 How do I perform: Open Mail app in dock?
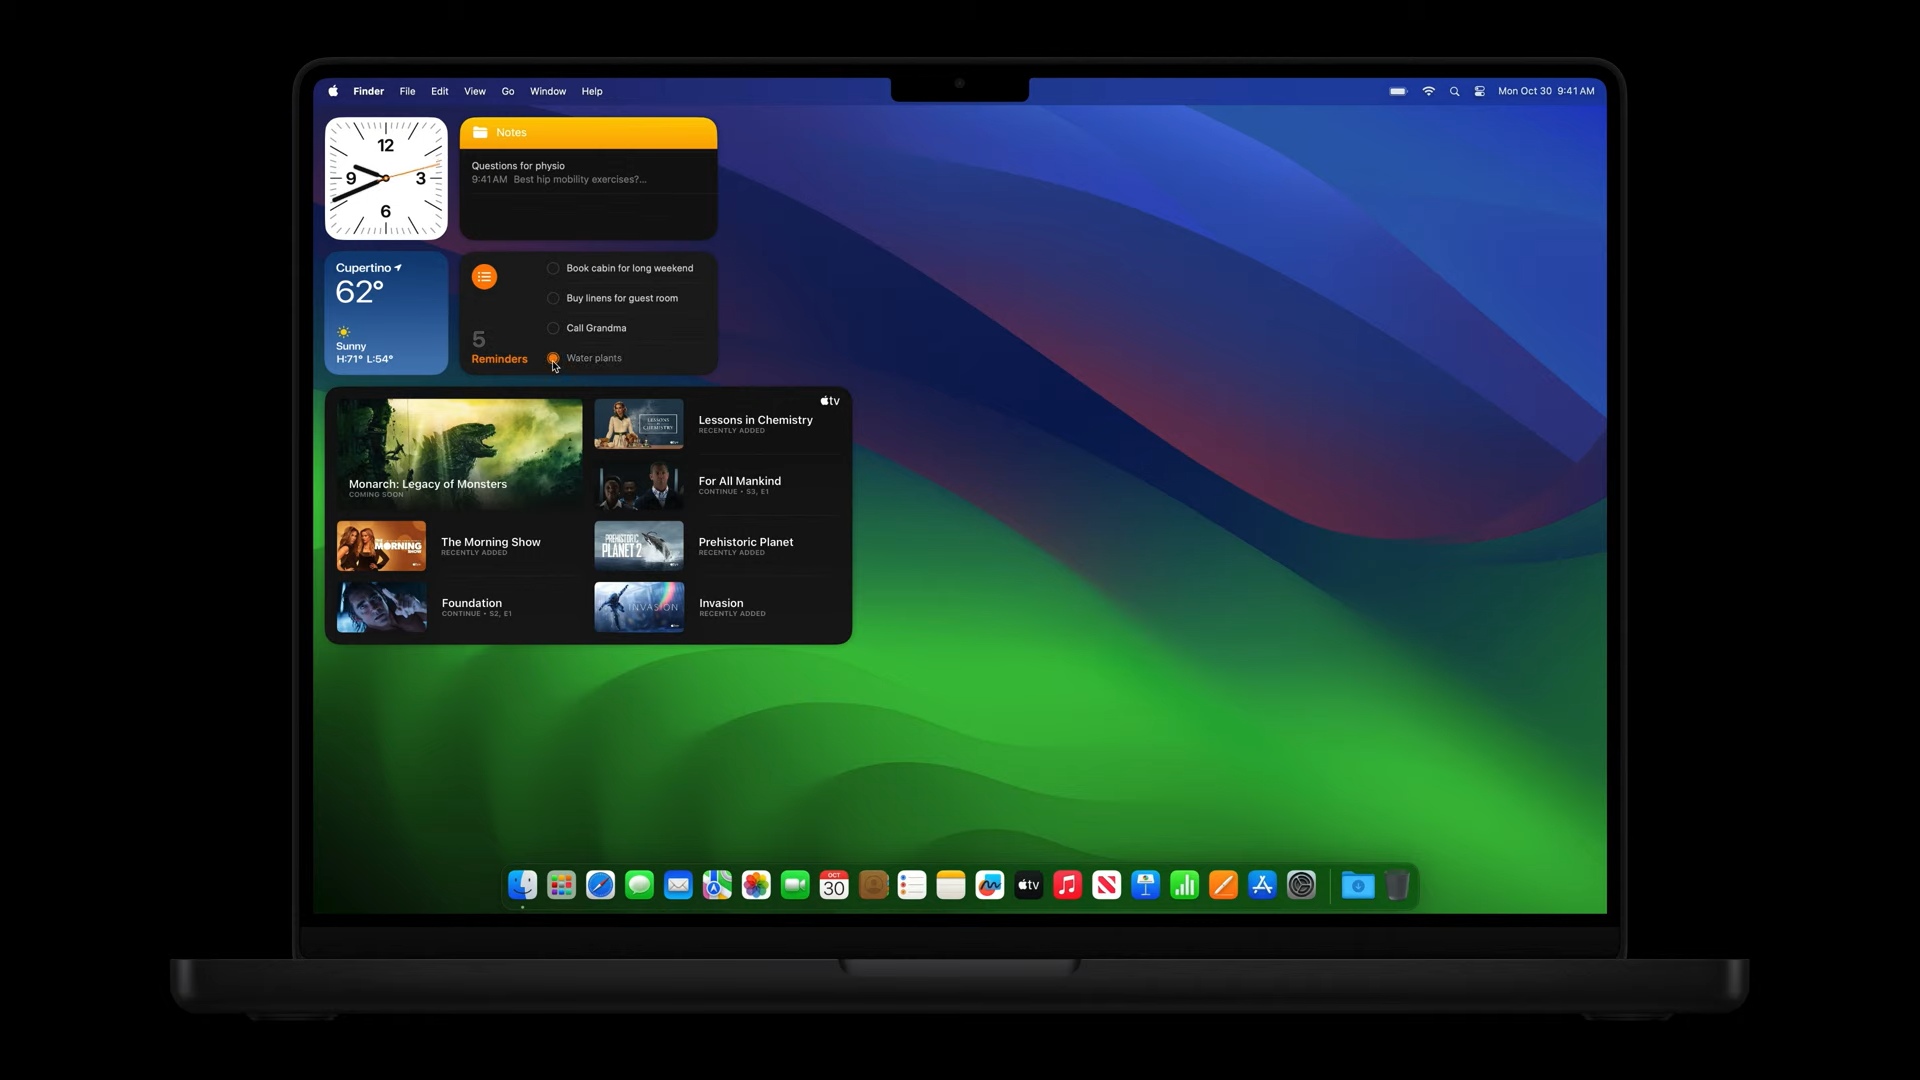pos(678,885)
